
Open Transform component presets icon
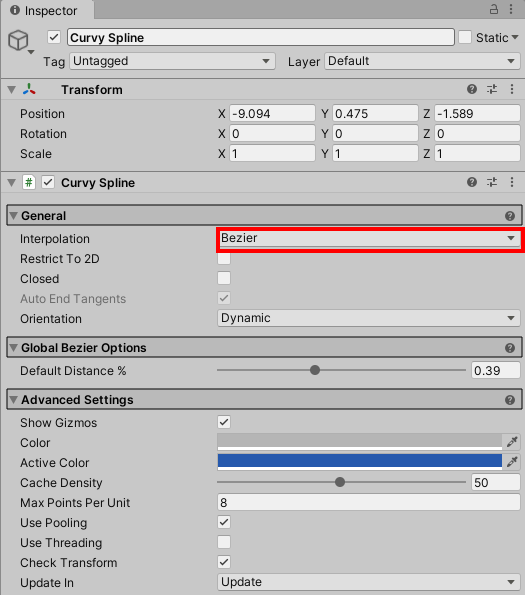tap(492, 89)
